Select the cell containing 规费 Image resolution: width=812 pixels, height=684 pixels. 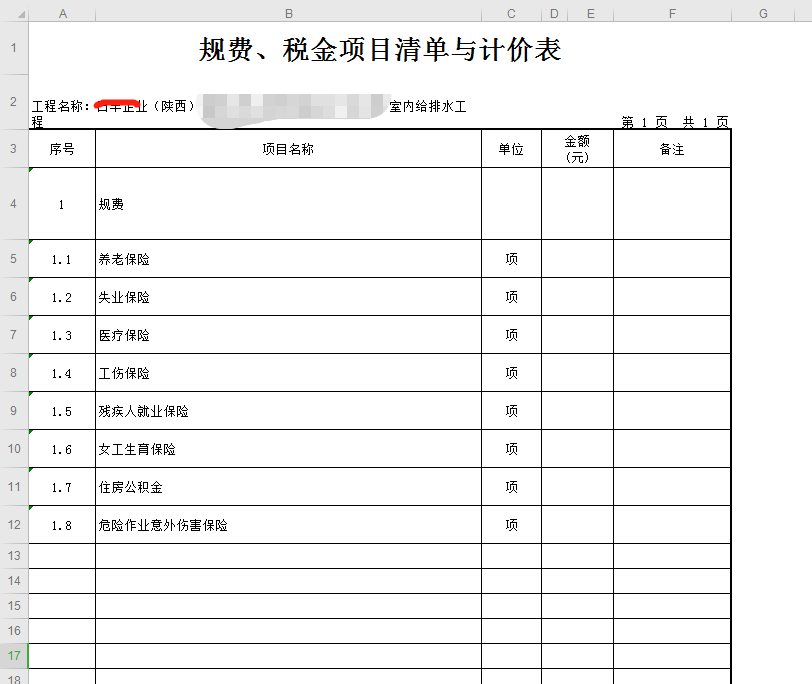pos(288,204)
